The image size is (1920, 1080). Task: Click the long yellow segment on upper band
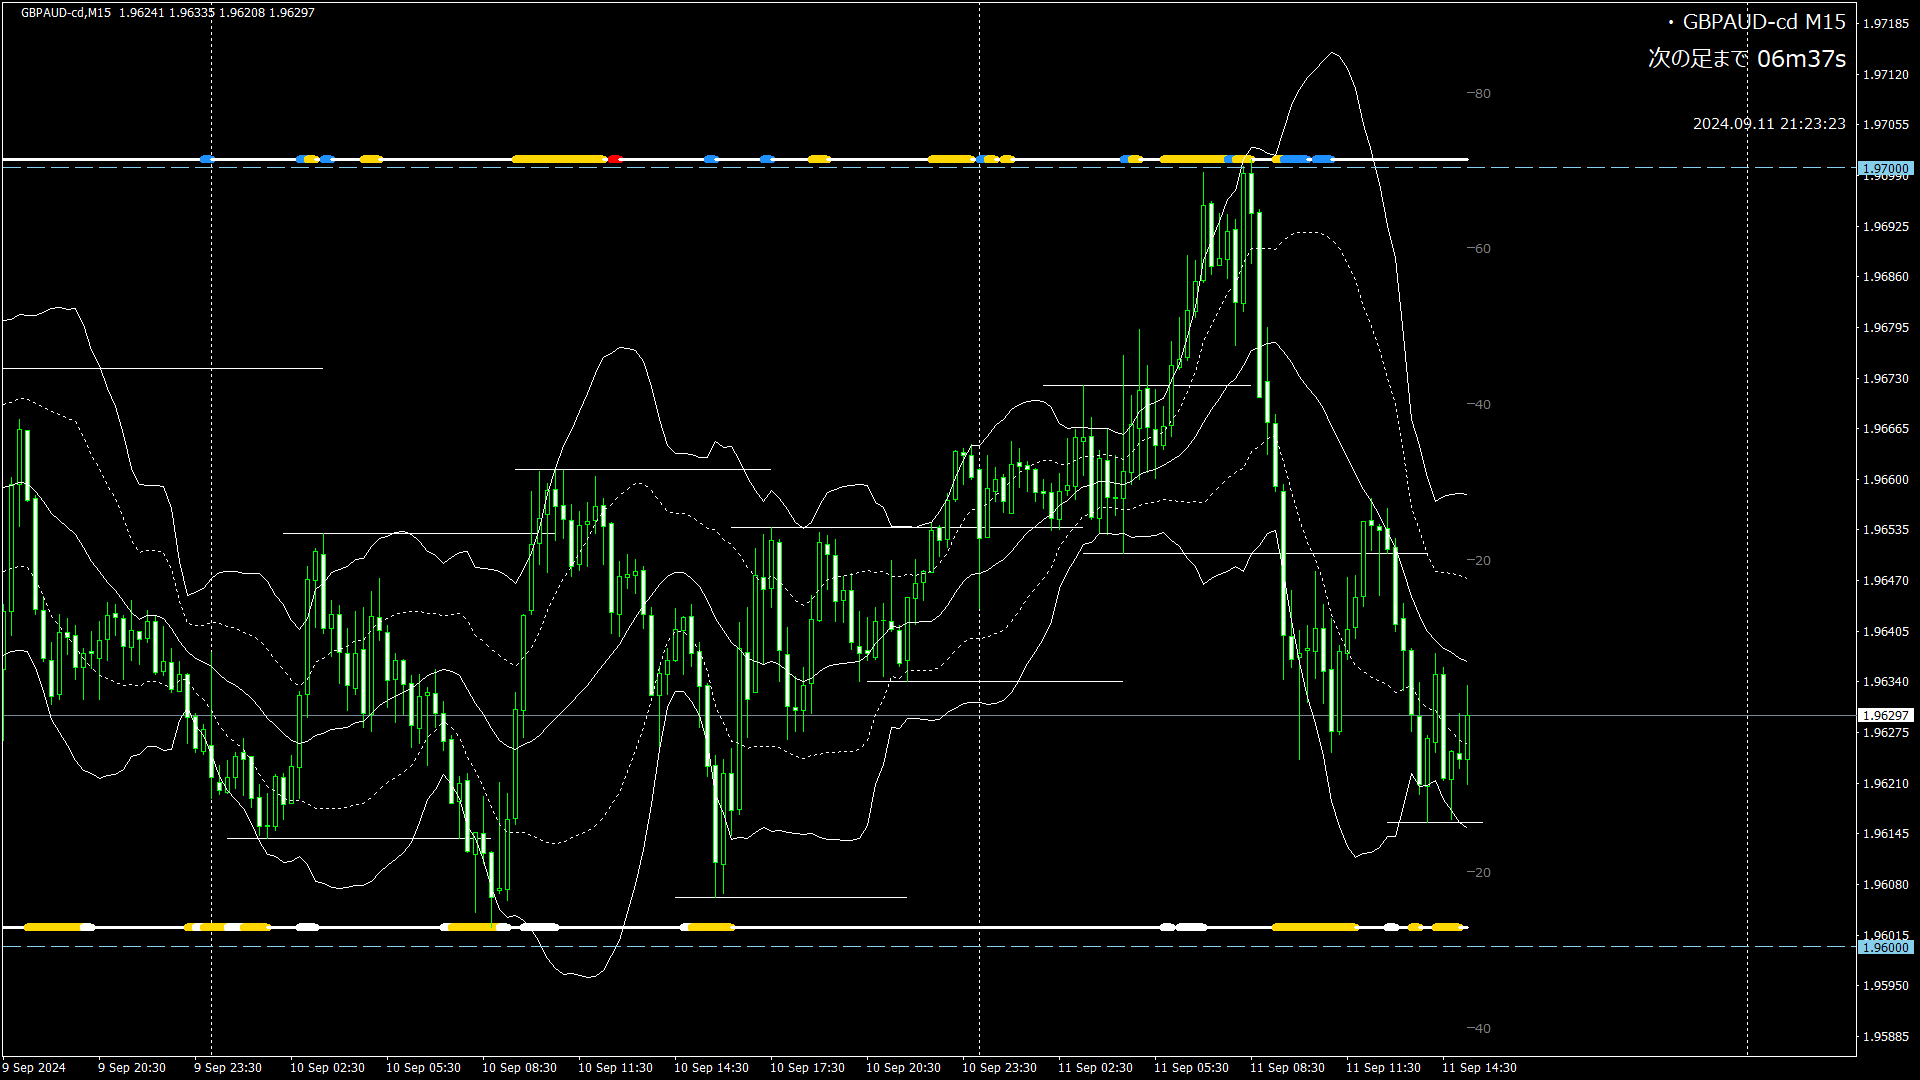pyautogui.click(x=559, y=159)
